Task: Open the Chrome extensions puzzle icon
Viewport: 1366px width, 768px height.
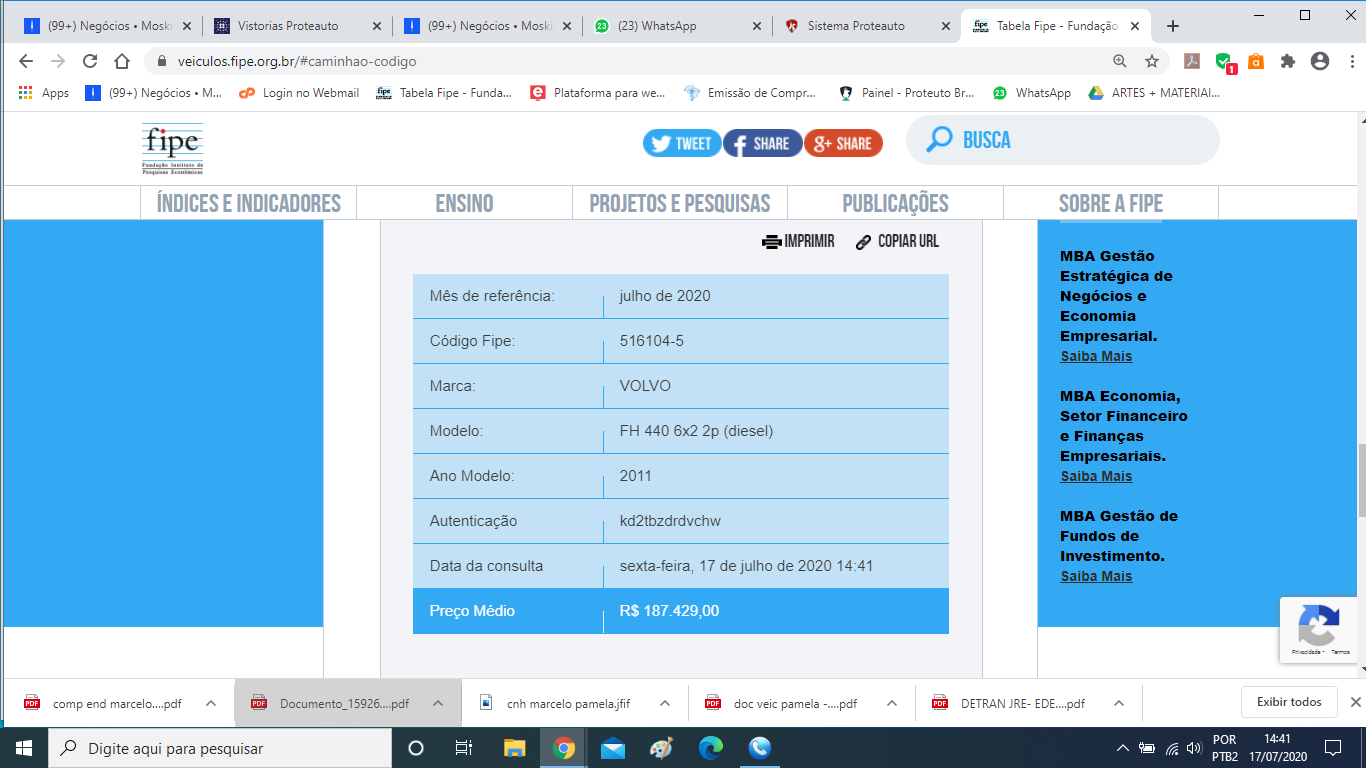Action: pos(1288,61)
